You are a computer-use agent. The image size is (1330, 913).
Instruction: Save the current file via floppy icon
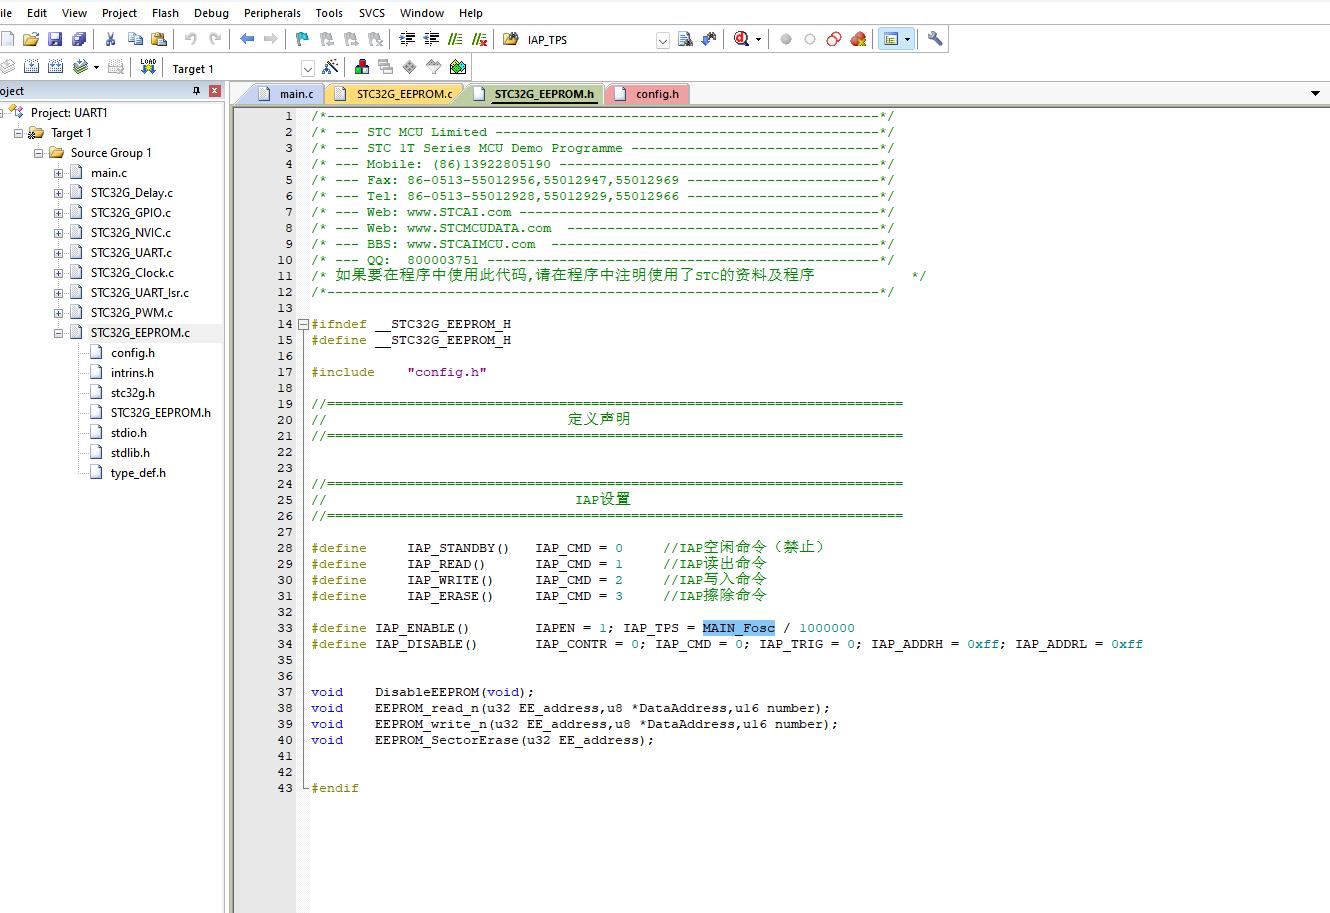pos(55,39)
